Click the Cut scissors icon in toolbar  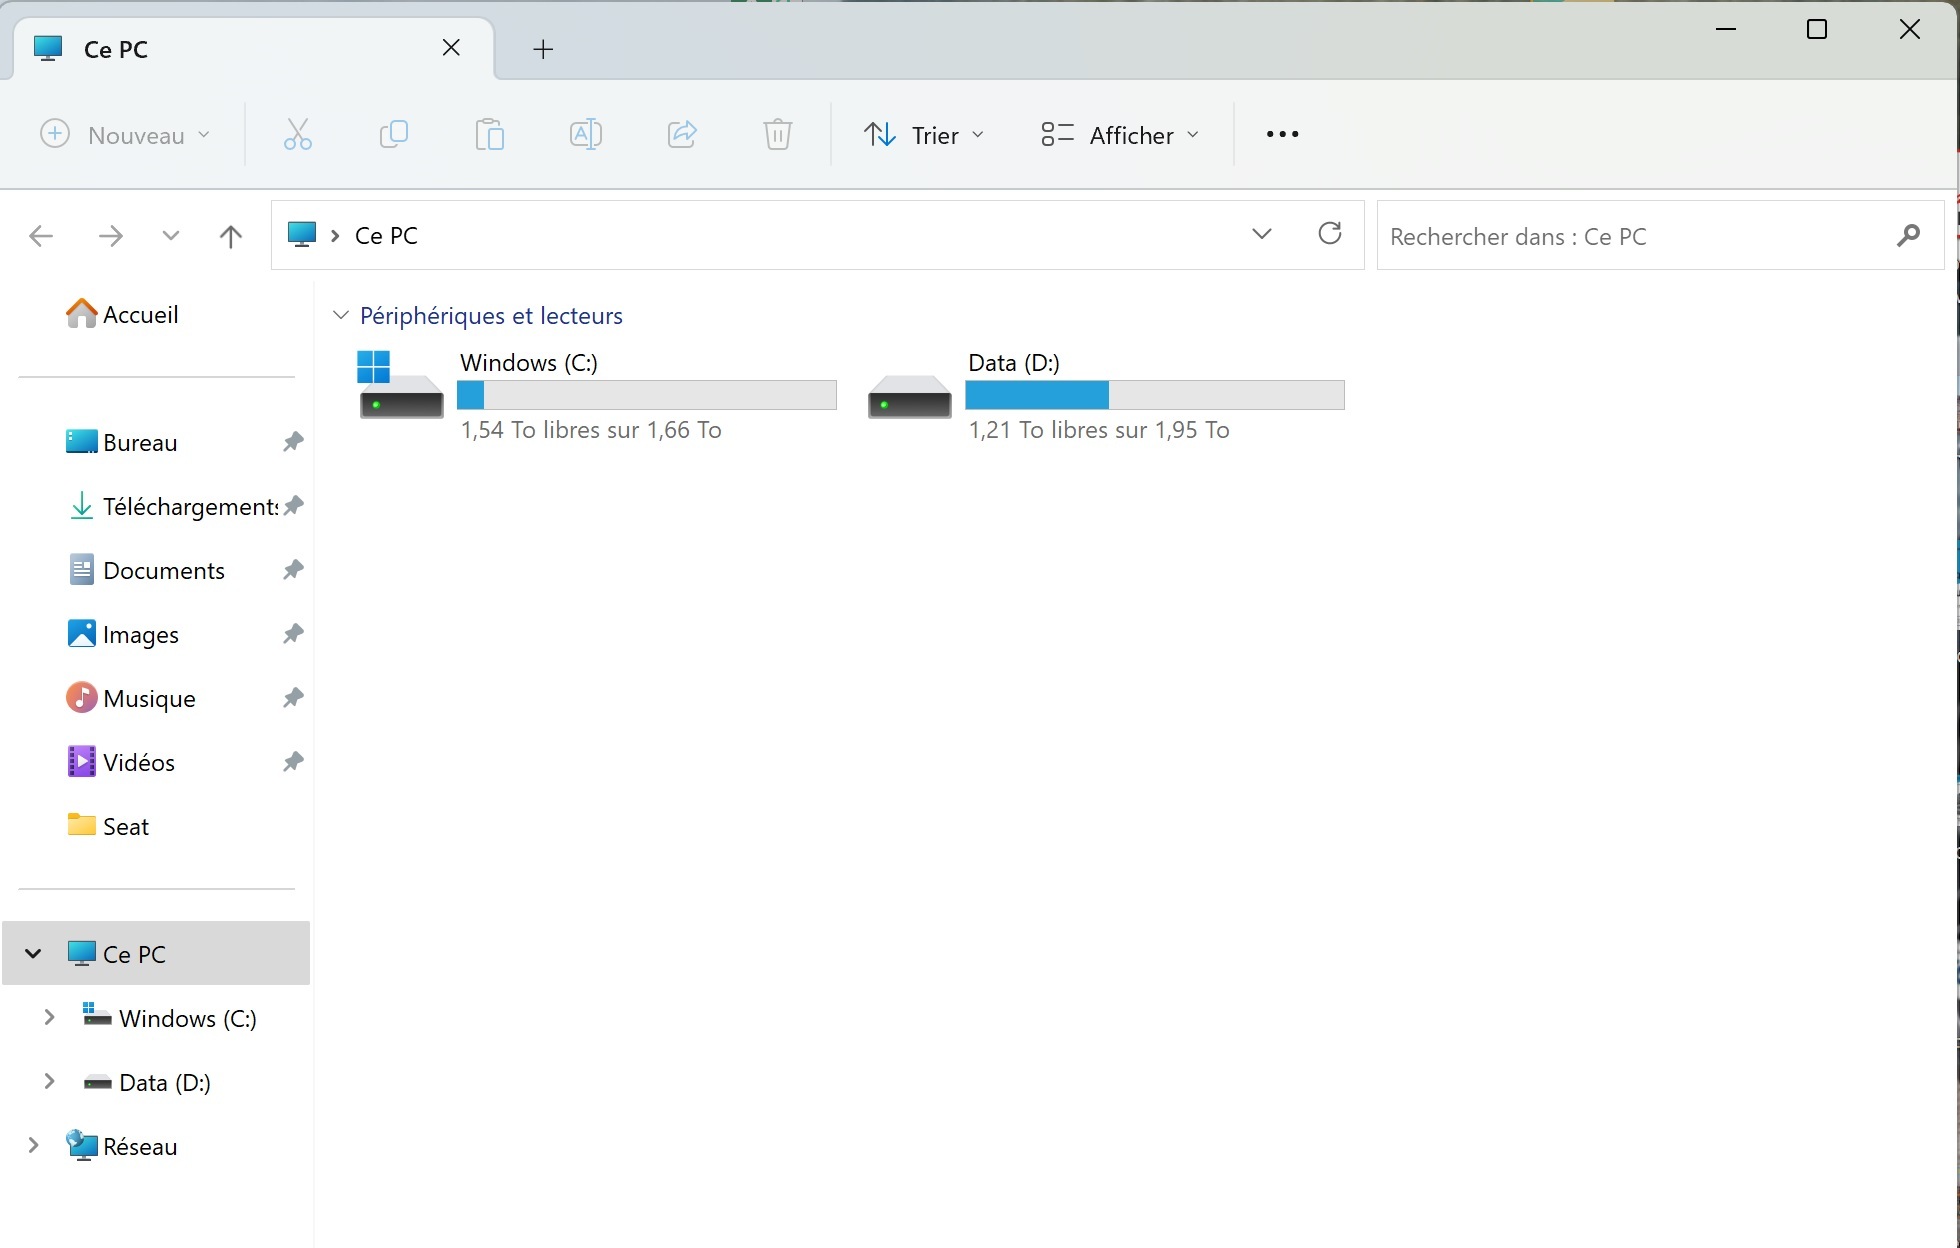pos(297,134)
